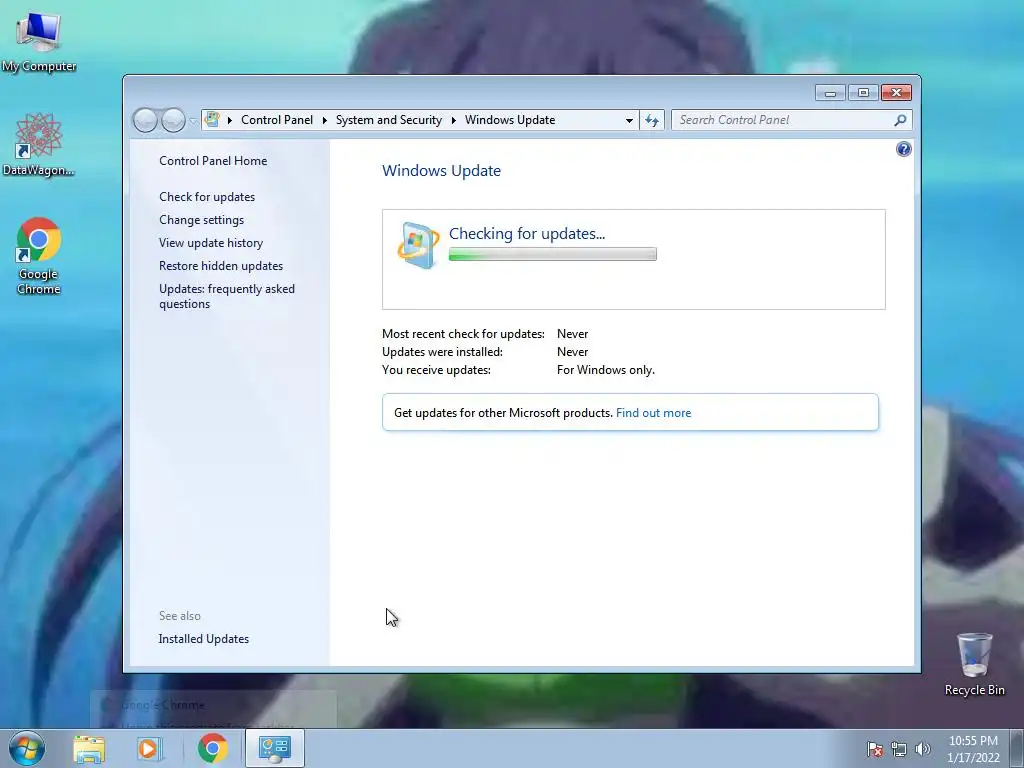Open the Google Chrome desktop shortcut
The image size is (1024, 768).
[39, 256]
